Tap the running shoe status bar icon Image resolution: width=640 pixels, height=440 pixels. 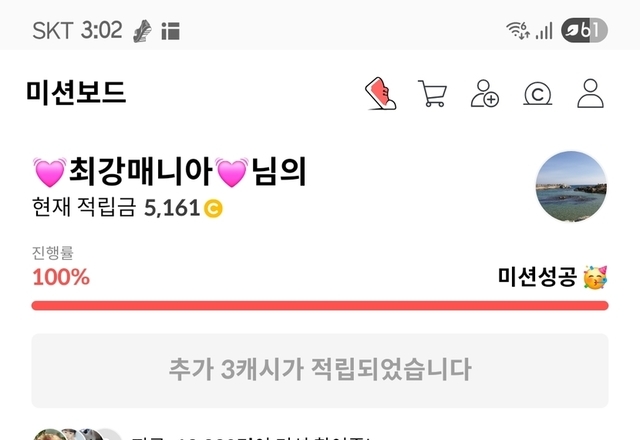[x=143, y=31]
